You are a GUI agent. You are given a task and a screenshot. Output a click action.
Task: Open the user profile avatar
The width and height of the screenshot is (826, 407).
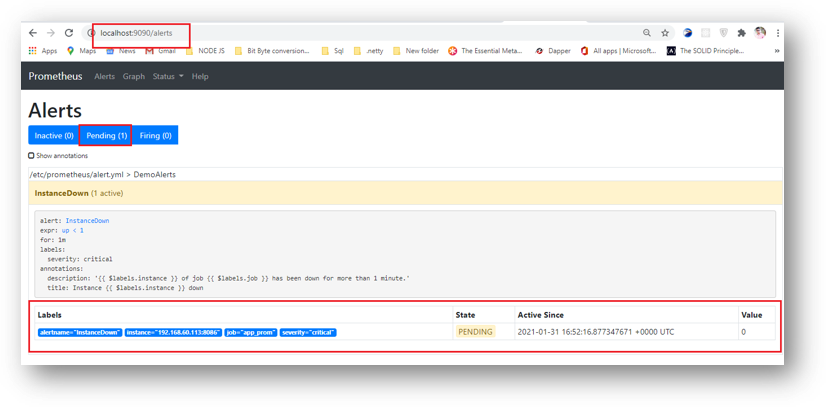click(760, 33)
